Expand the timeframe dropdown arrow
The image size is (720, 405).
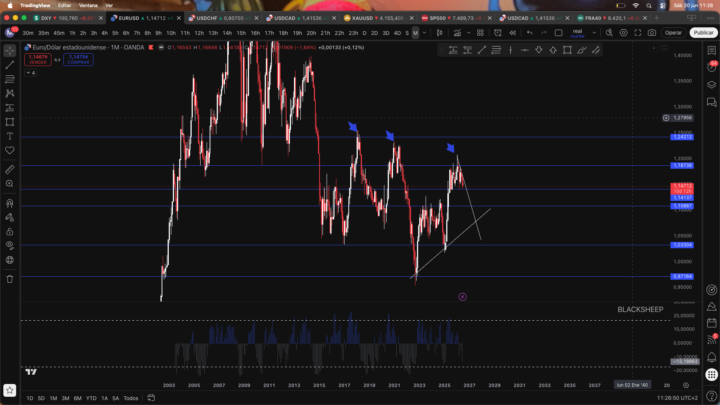click(x=424, y=33)
